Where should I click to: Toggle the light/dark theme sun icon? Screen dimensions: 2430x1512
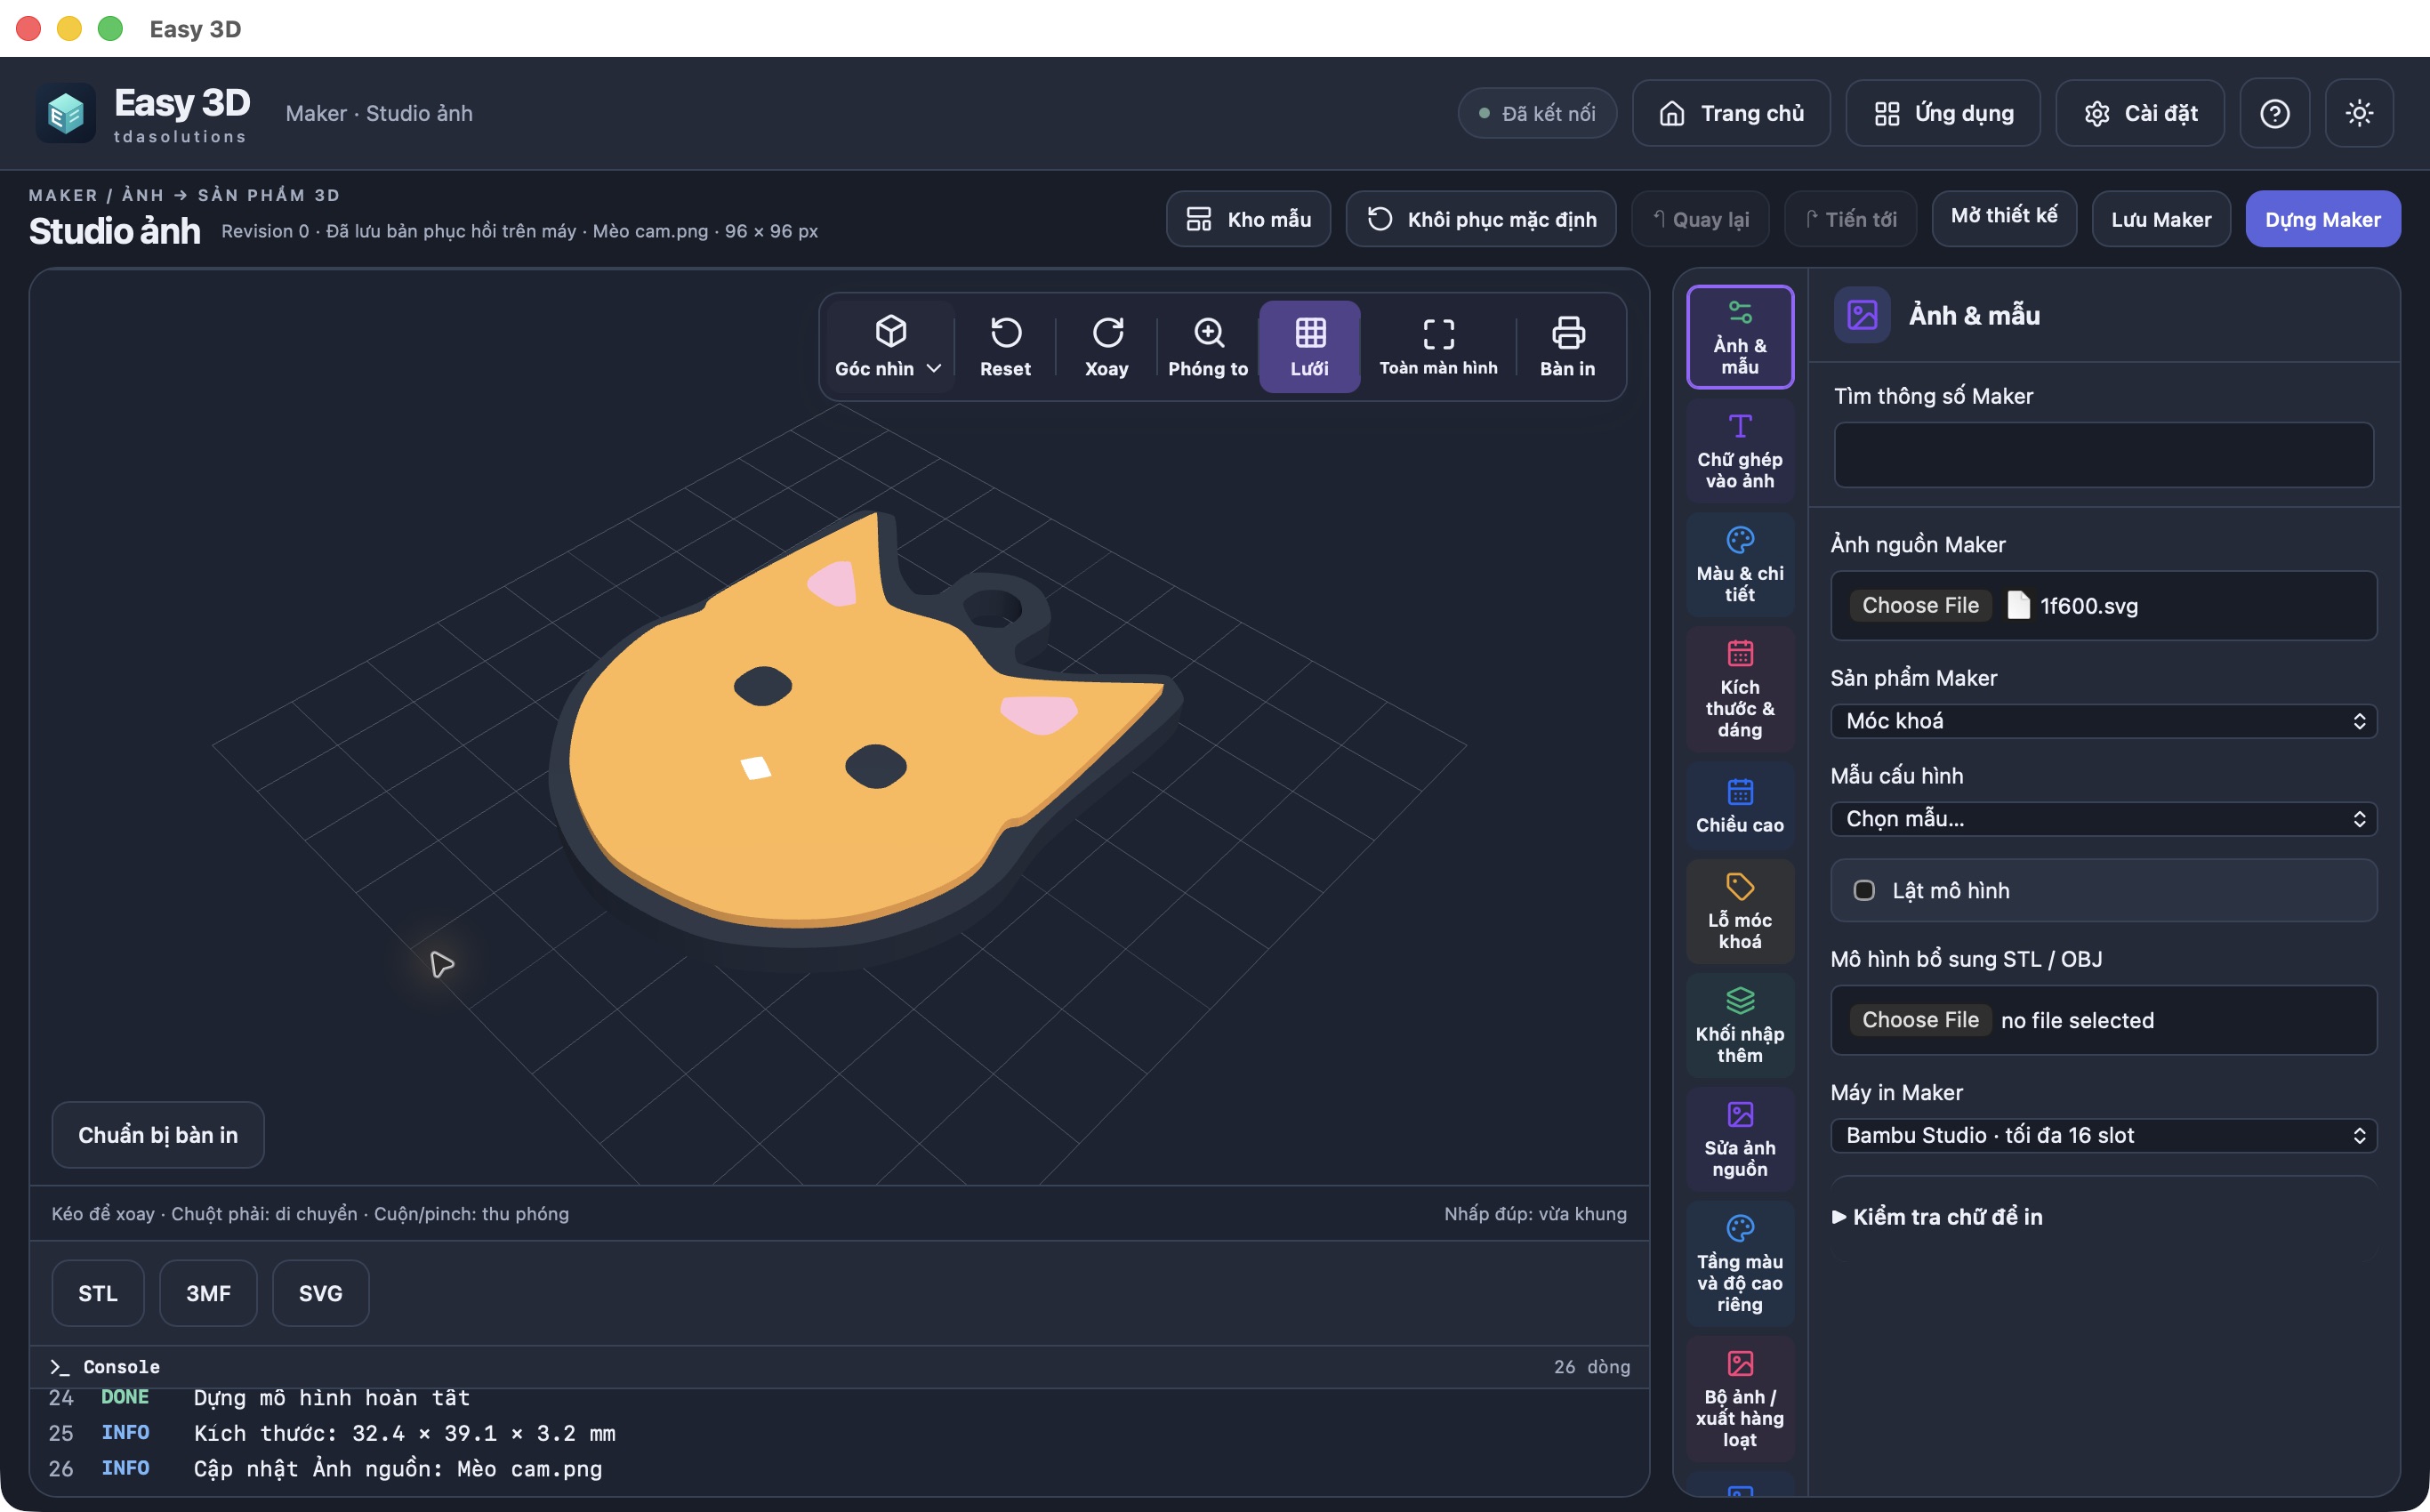[2359, 113]
